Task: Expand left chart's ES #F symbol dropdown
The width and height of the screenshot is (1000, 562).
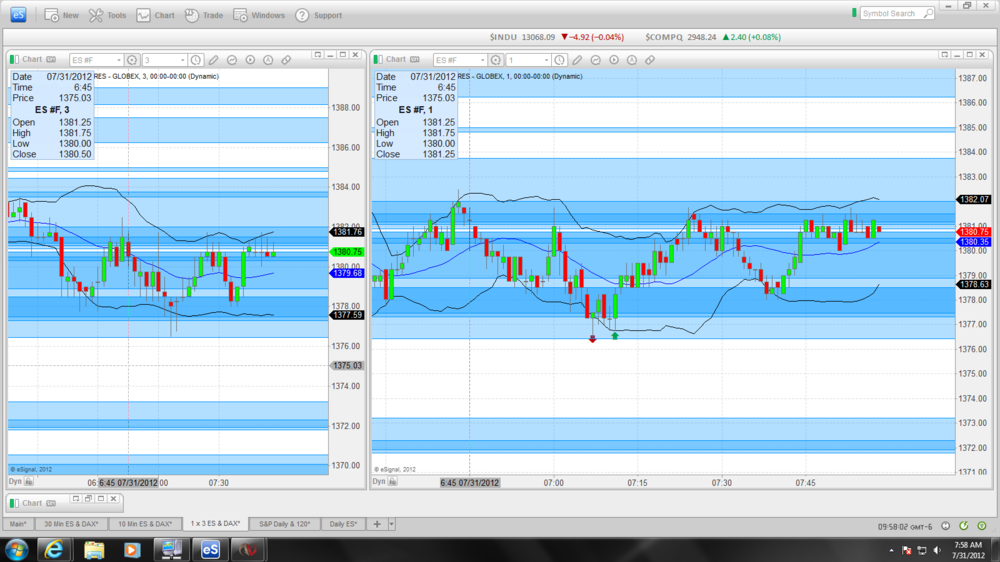Action: pyautogui.click(x=119, y=60)
